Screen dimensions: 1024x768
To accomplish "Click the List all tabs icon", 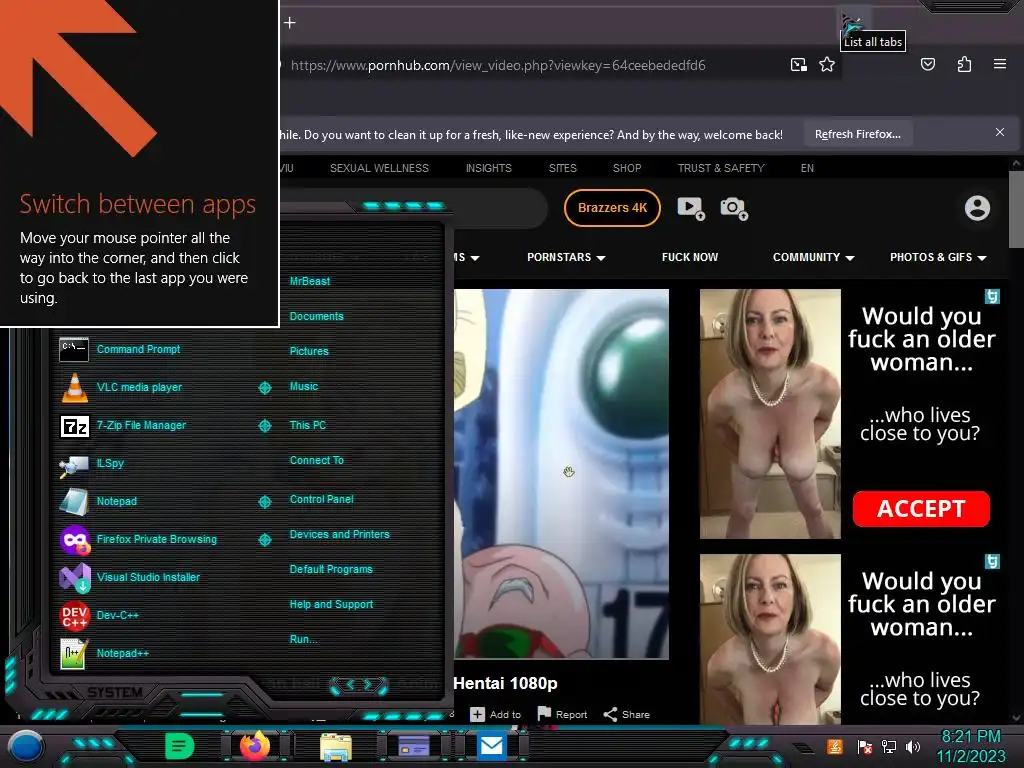I will coord(854,24).
